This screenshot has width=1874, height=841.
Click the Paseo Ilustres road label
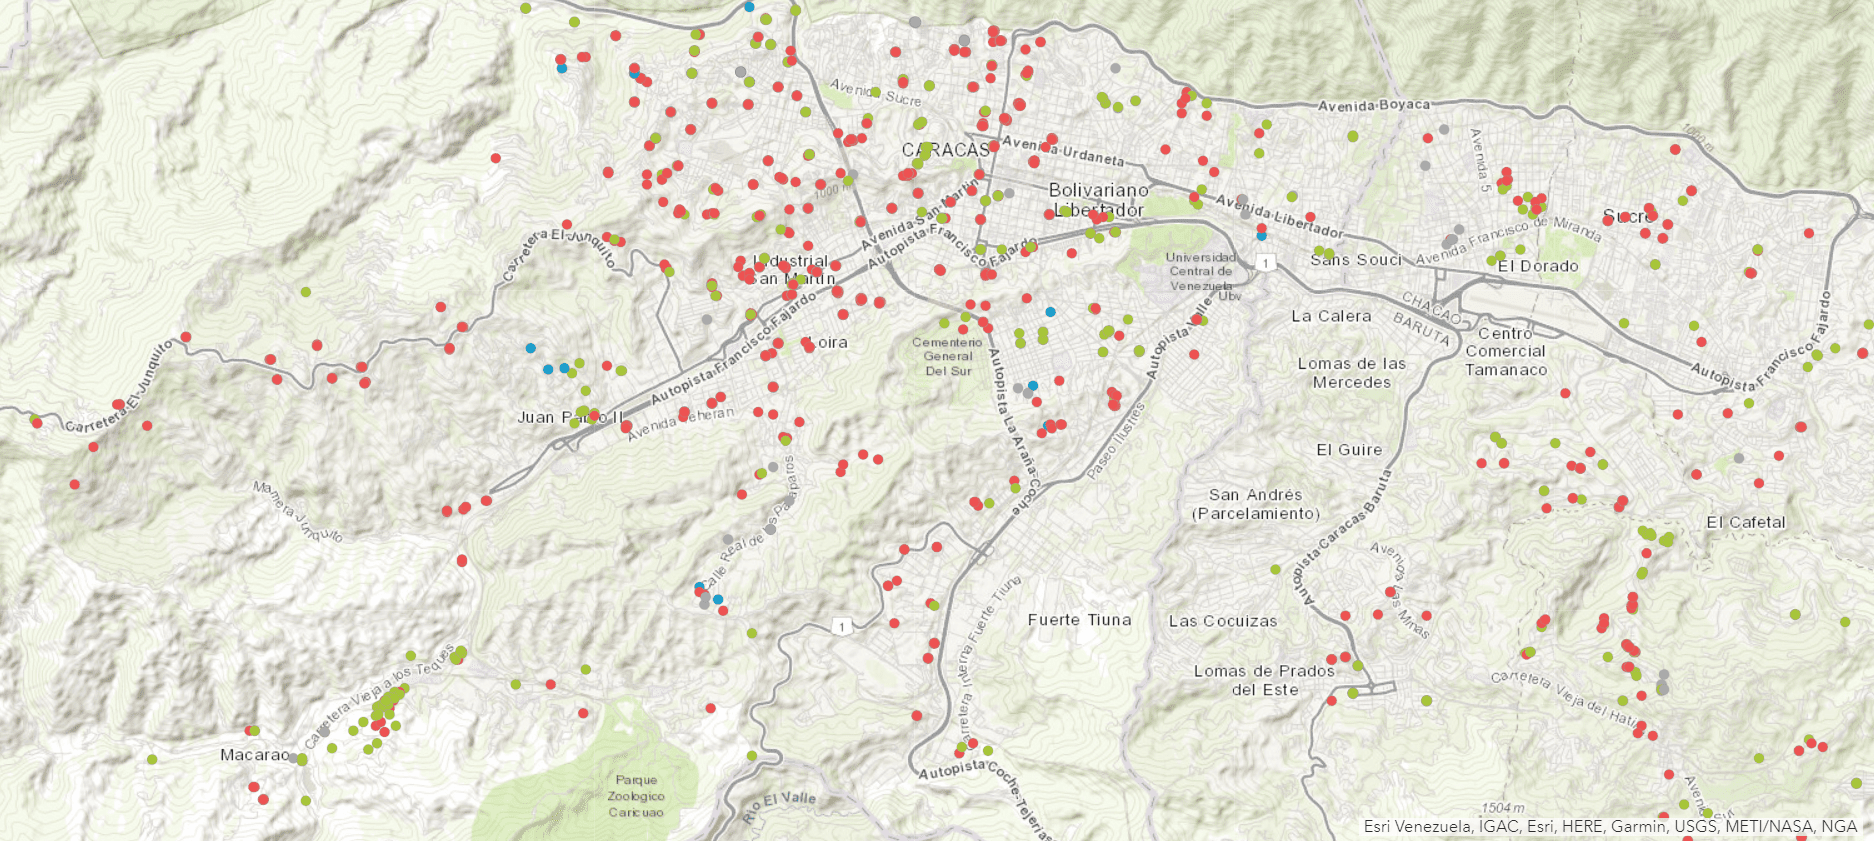[1114, 441]
